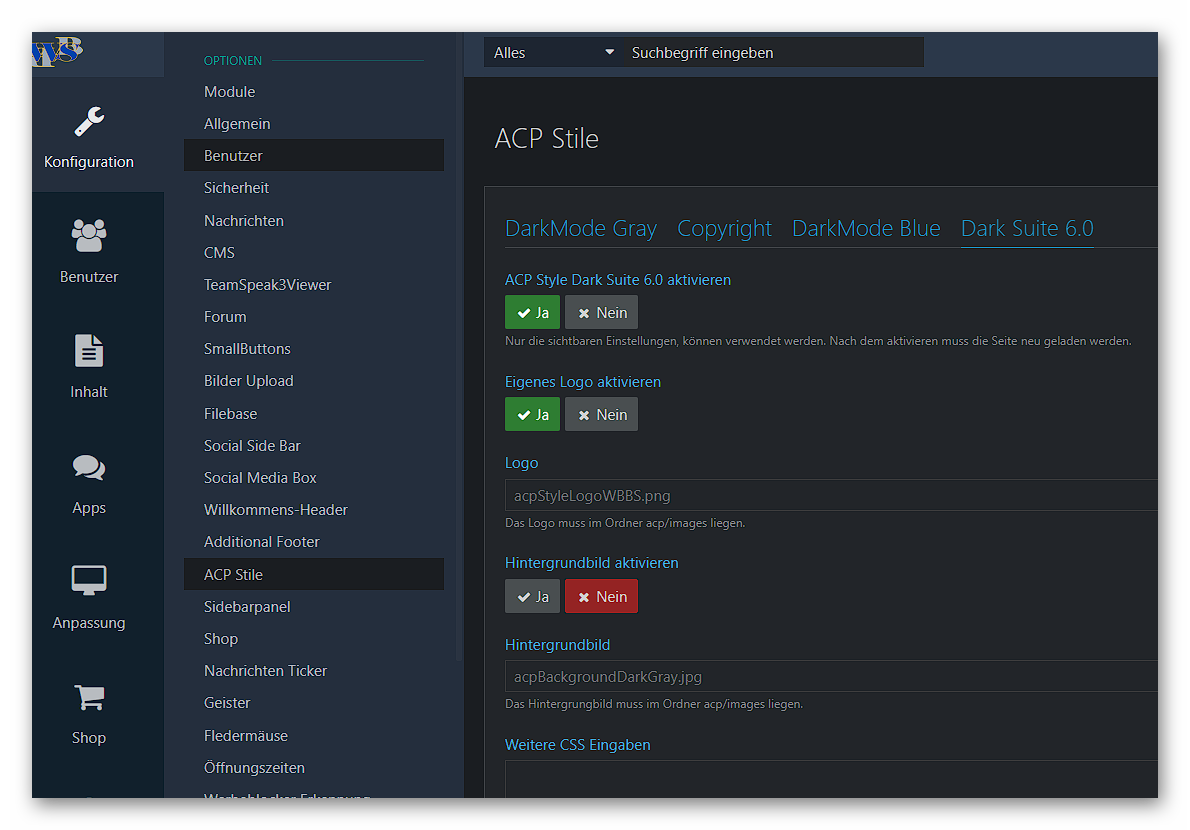Disable Hintergrundbild with red Nein button

point(601,596)
